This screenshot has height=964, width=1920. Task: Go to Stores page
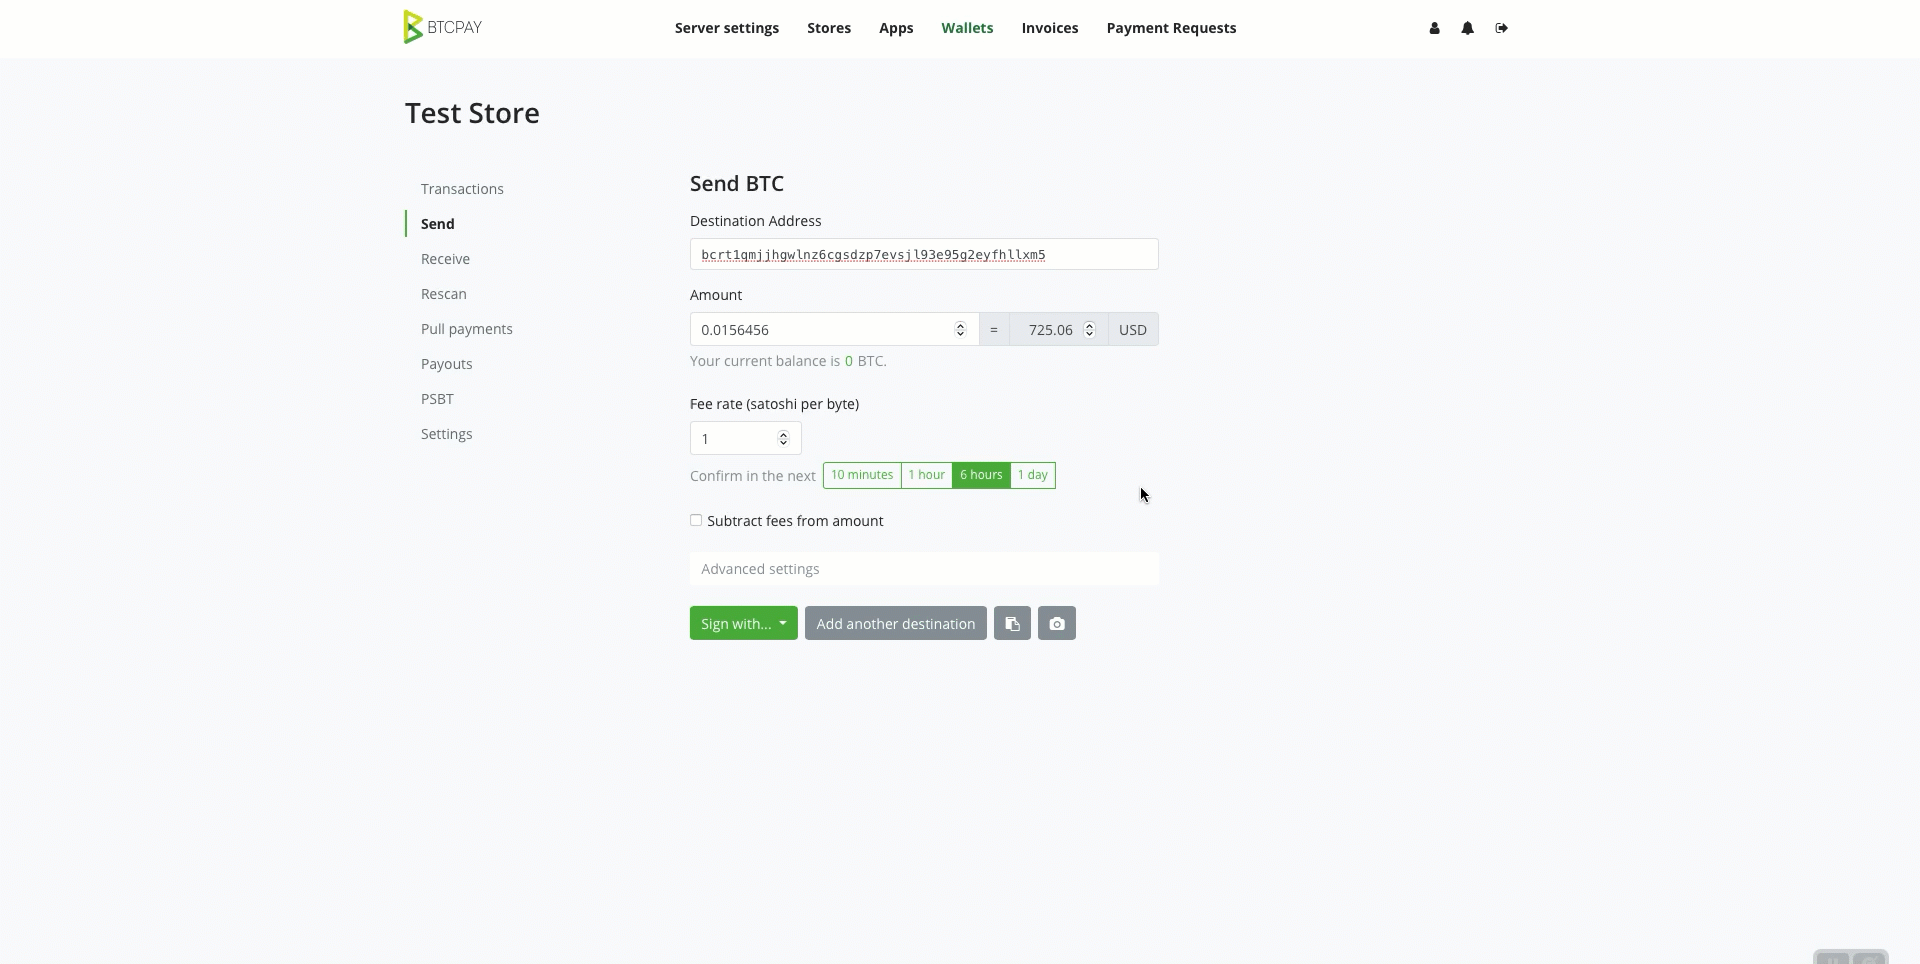[829, 28]
